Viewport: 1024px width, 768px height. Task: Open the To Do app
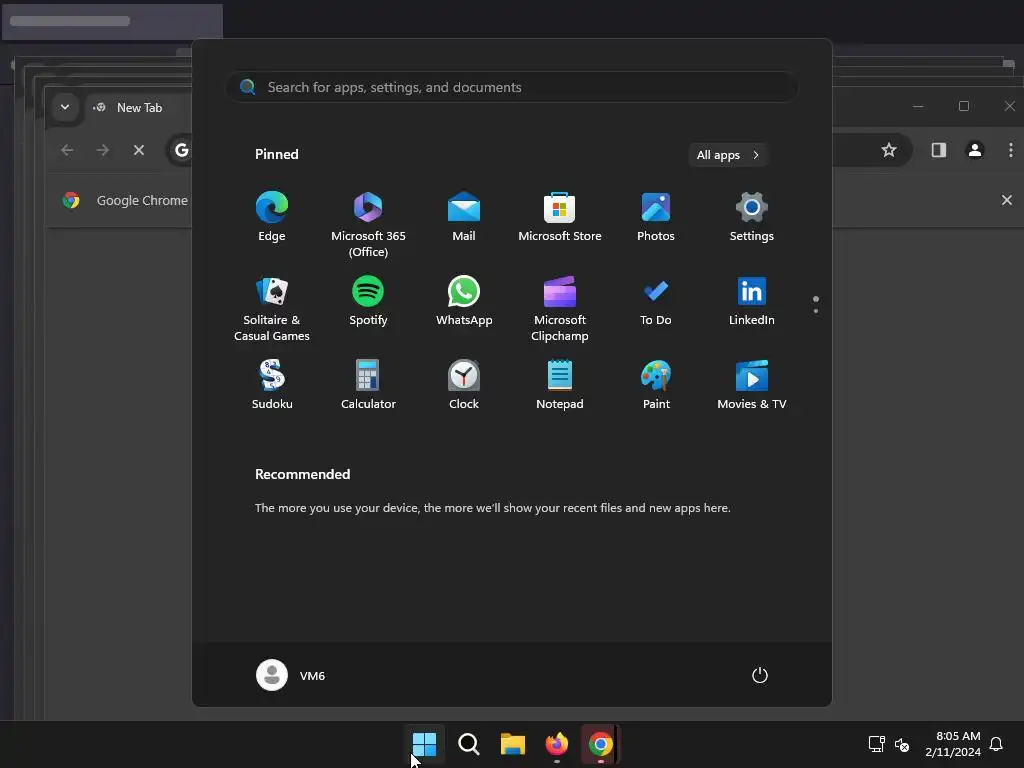[x=656, y=301]
